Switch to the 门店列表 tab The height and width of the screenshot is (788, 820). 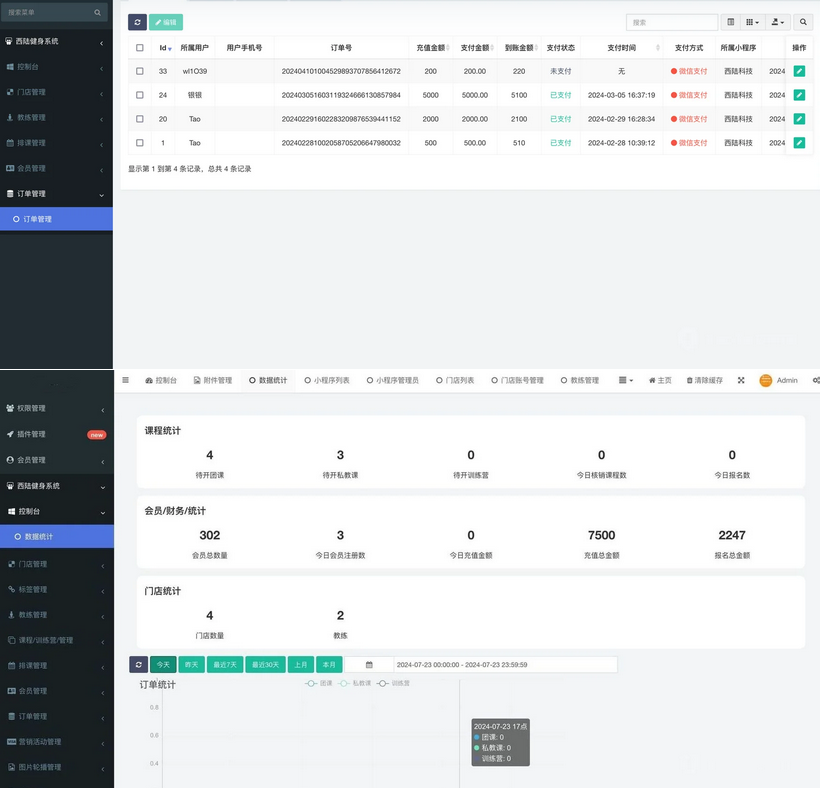point(455,380)
